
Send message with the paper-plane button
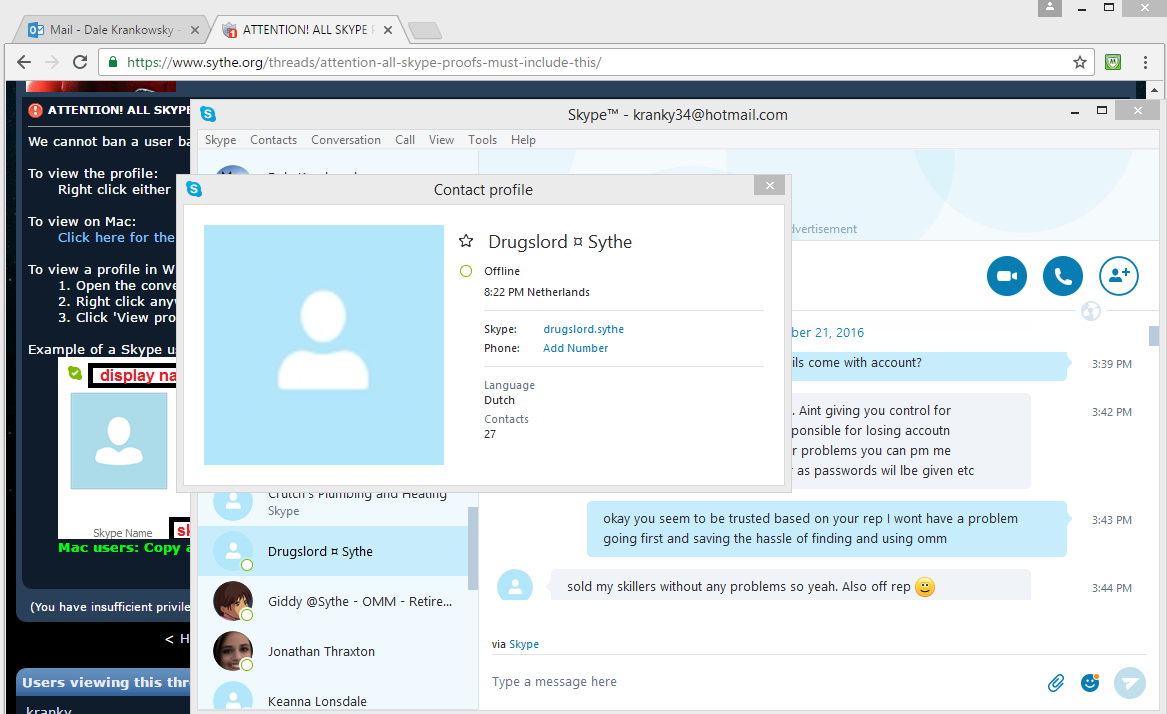point(1130,683)
